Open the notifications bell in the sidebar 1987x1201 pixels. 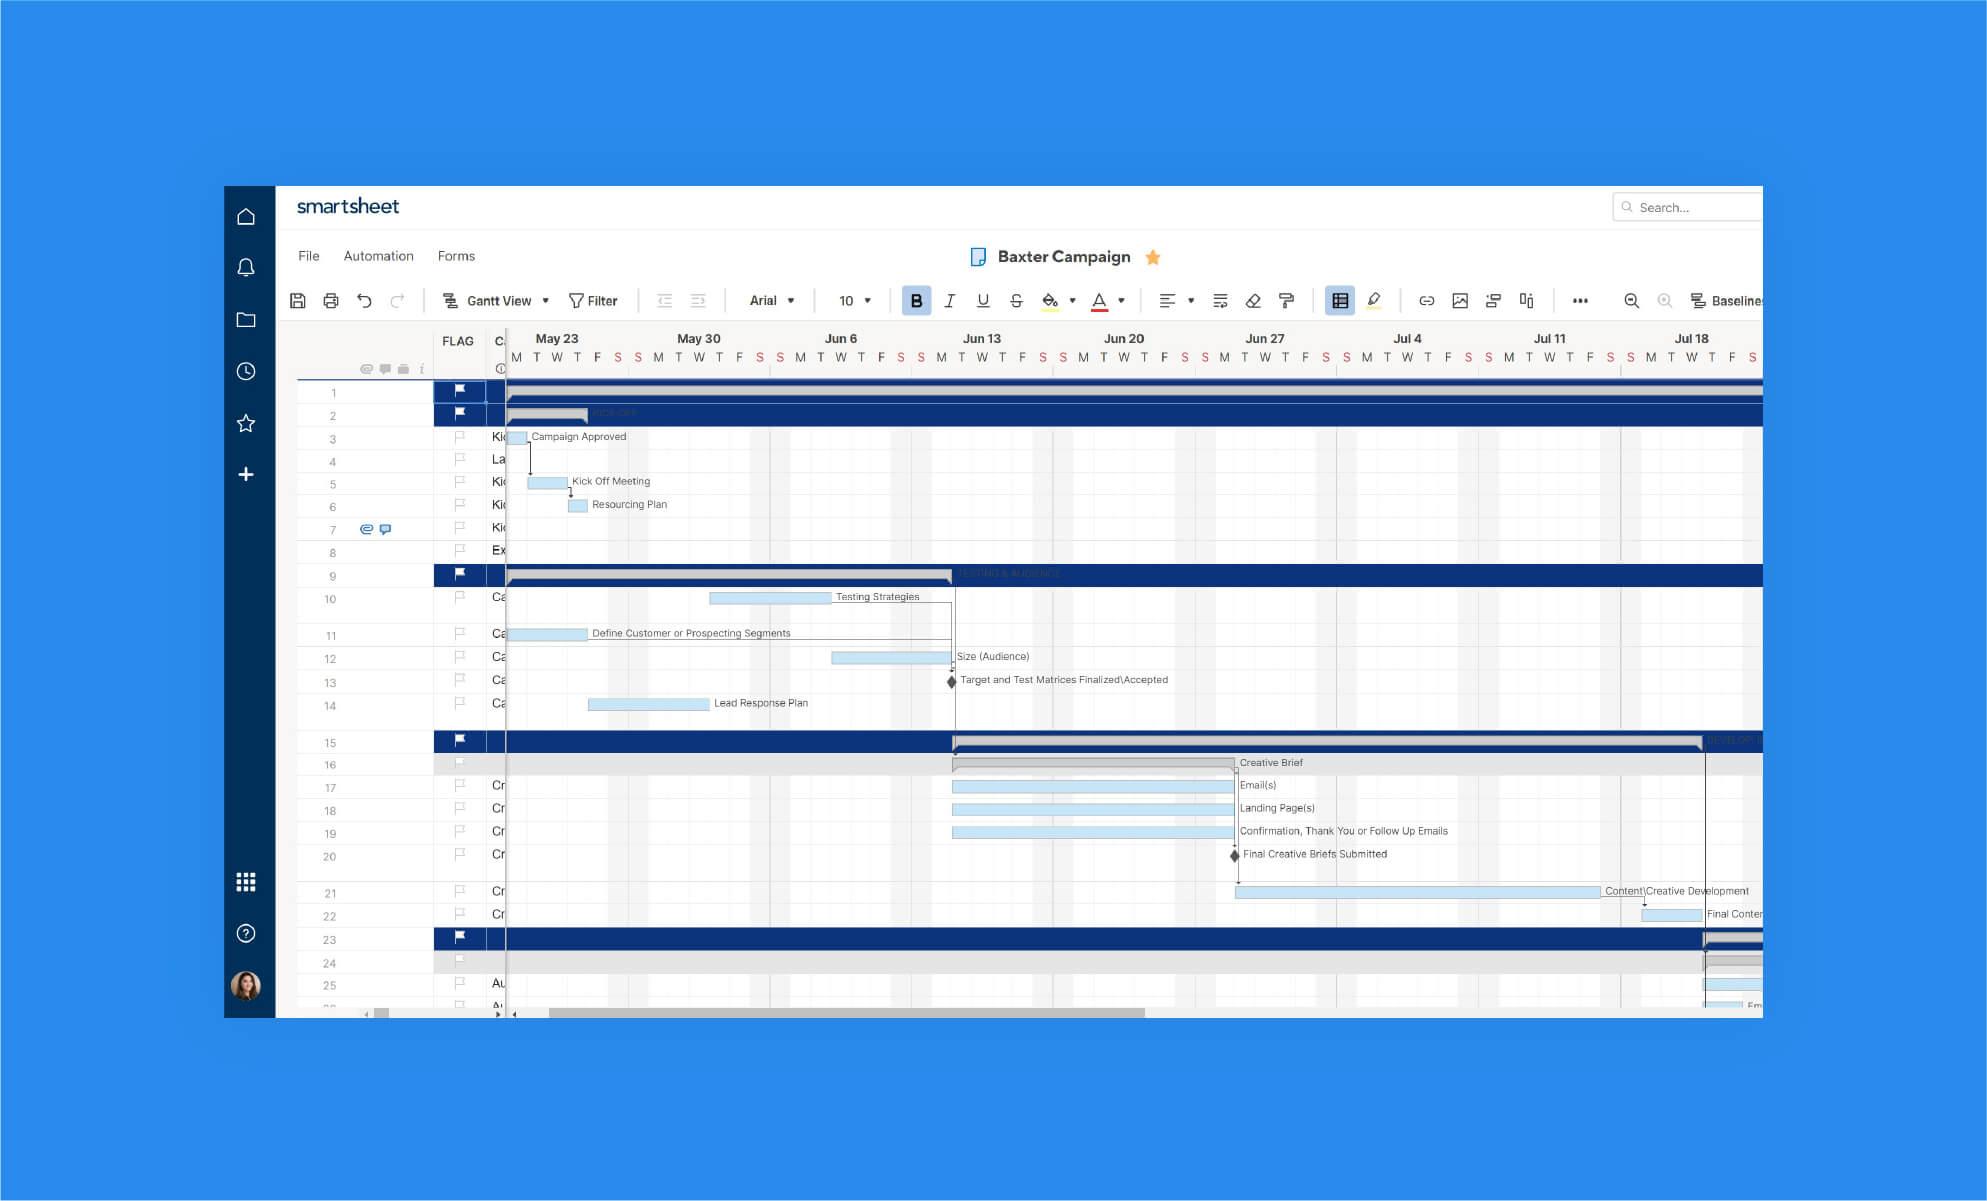pos(246,267)
